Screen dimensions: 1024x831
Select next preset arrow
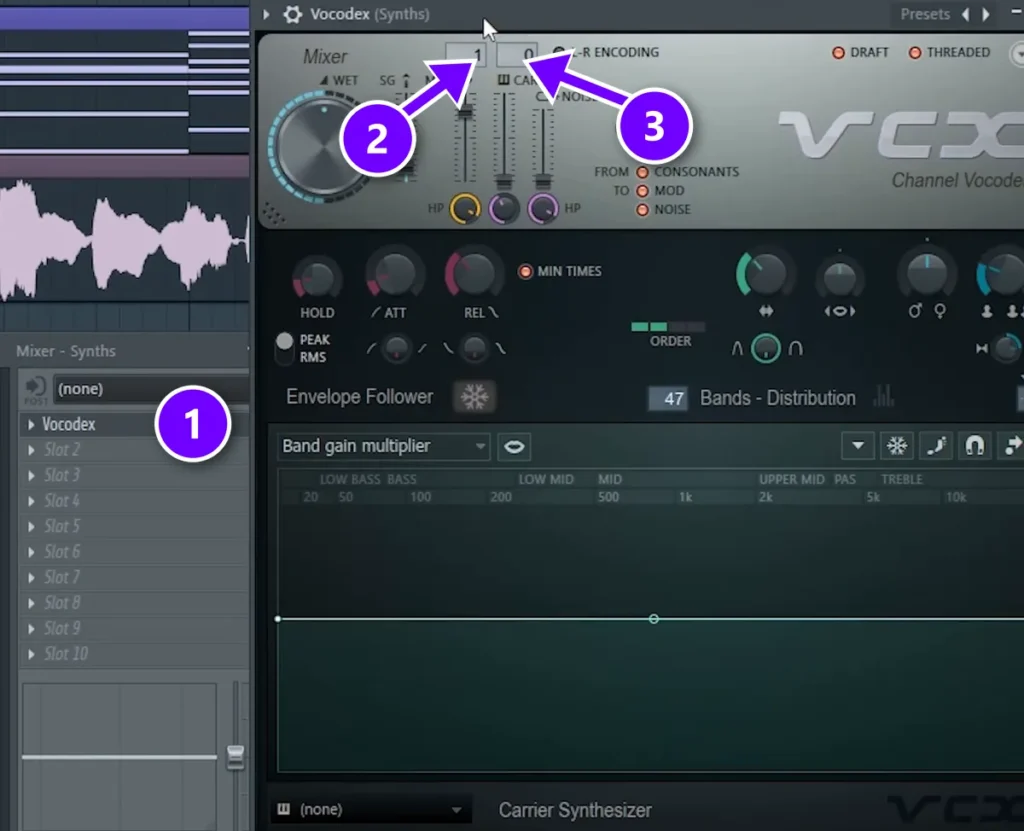click(986, 14)
